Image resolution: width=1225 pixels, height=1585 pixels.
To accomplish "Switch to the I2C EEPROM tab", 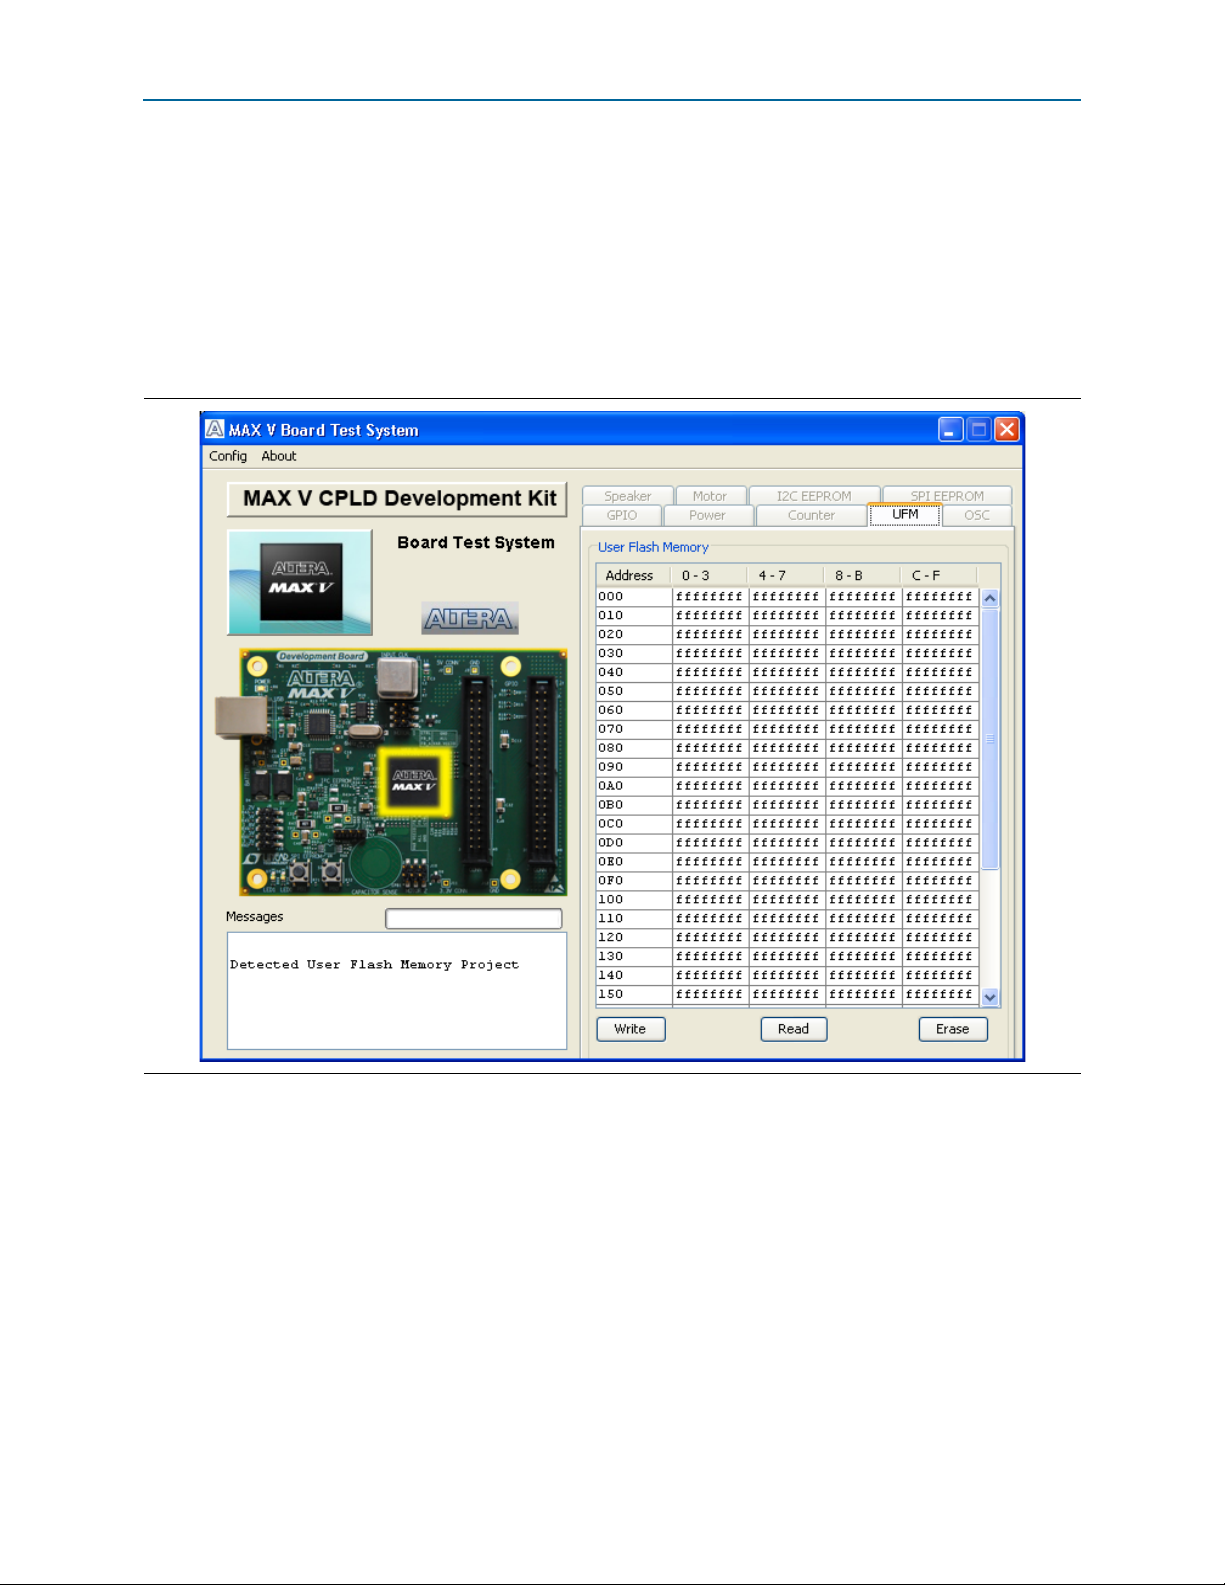I will pyautogui.click(x=814, y=496).
